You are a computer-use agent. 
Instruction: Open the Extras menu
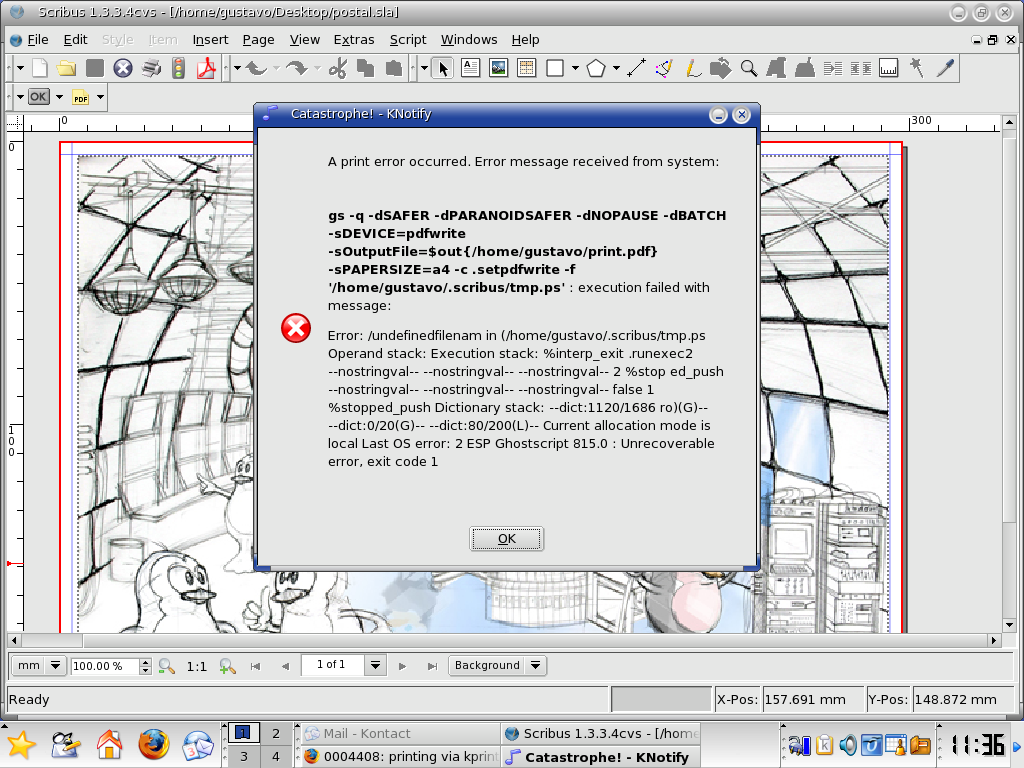tap(354, 40)
